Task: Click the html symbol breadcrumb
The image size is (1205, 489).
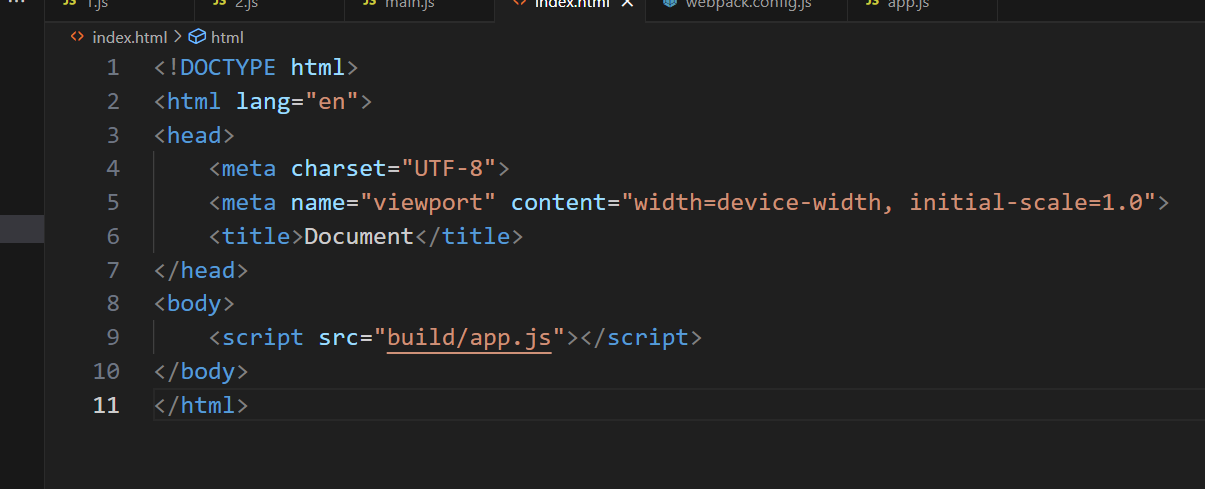Action: (x=227, y=37)
